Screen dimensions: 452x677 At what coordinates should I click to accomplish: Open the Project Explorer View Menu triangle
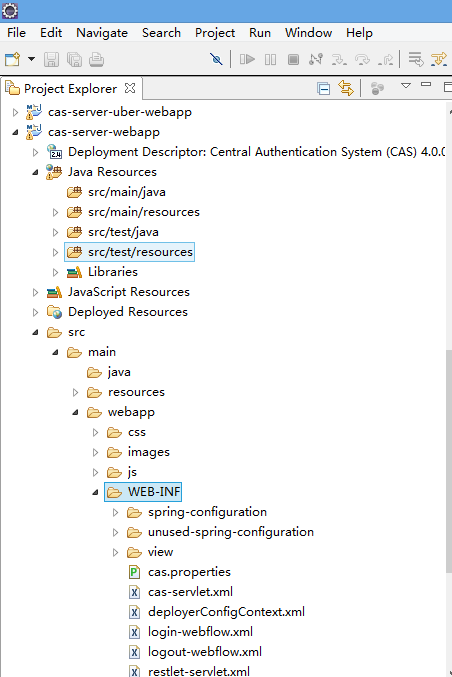coord(406,85)
